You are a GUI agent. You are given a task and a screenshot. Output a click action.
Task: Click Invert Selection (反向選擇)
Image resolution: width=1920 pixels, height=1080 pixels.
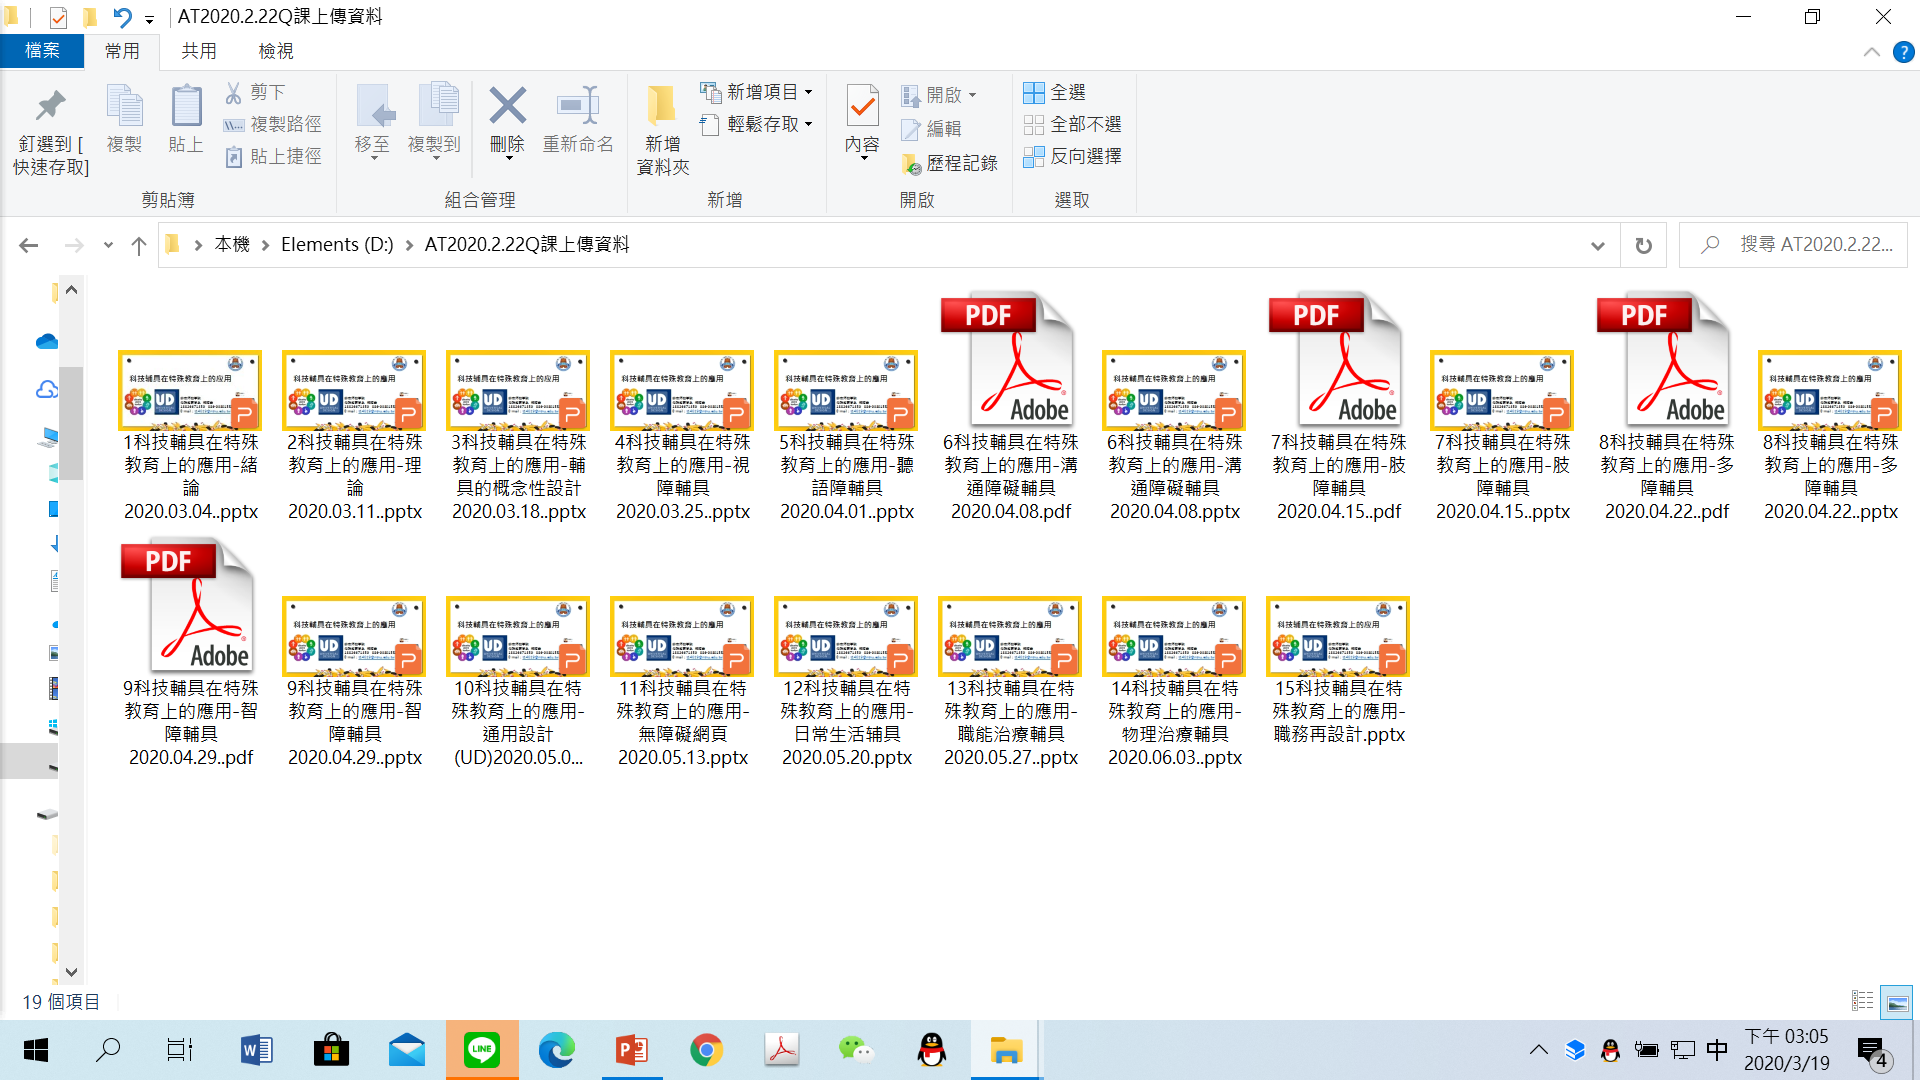(x=1073, y=156)
